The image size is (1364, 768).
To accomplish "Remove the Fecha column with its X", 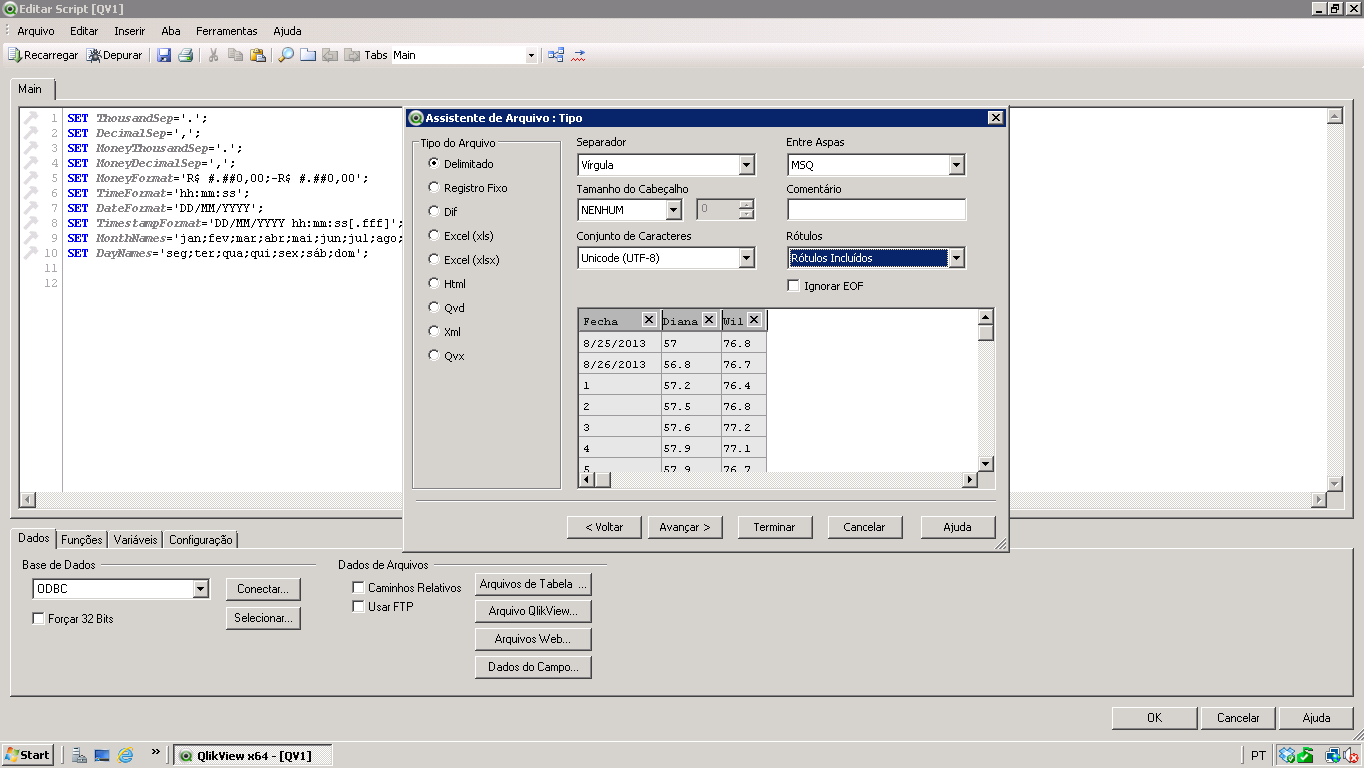I will point(649,320).
